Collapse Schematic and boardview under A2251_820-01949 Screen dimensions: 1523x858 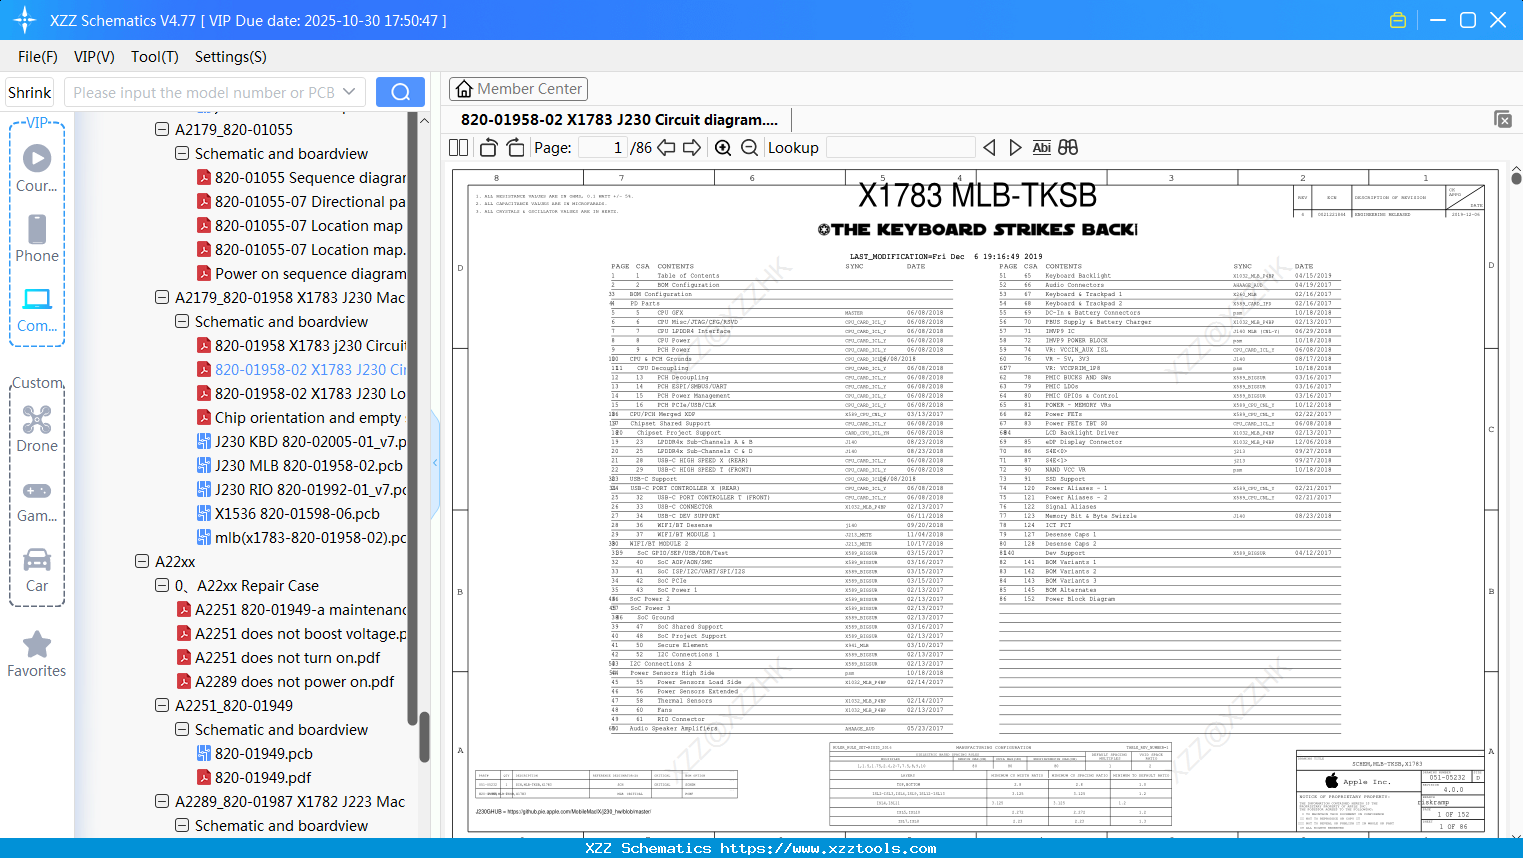[182, 729]
